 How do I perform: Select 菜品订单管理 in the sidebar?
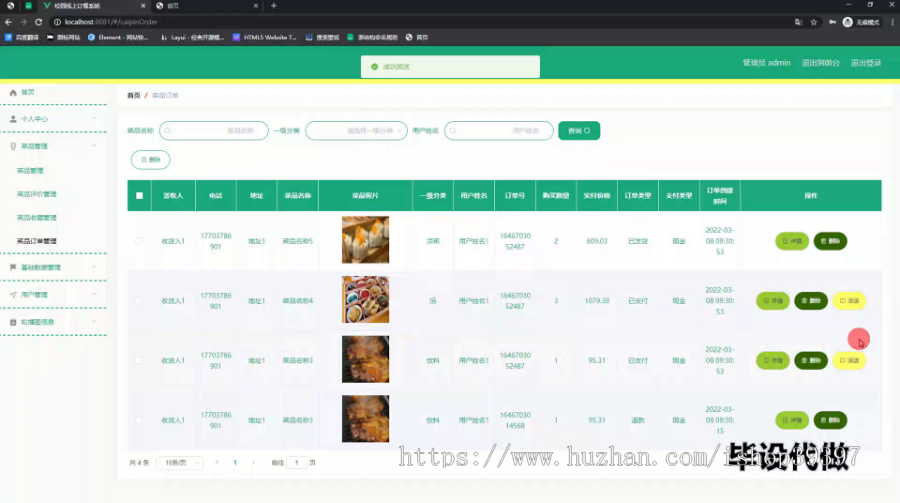click(37, 241)
